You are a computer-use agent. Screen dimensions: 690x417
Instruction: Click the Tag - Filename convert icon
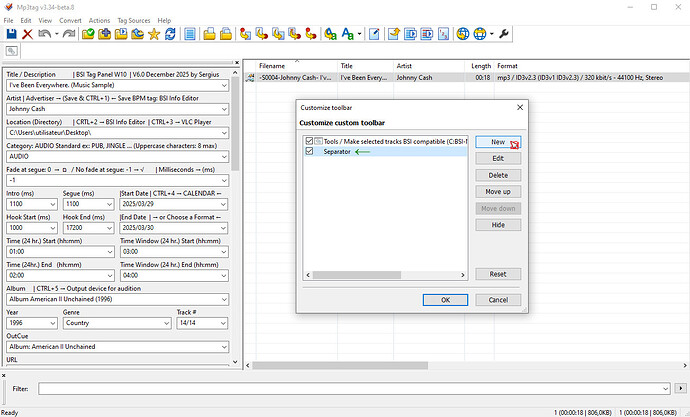tap(245, 34)
